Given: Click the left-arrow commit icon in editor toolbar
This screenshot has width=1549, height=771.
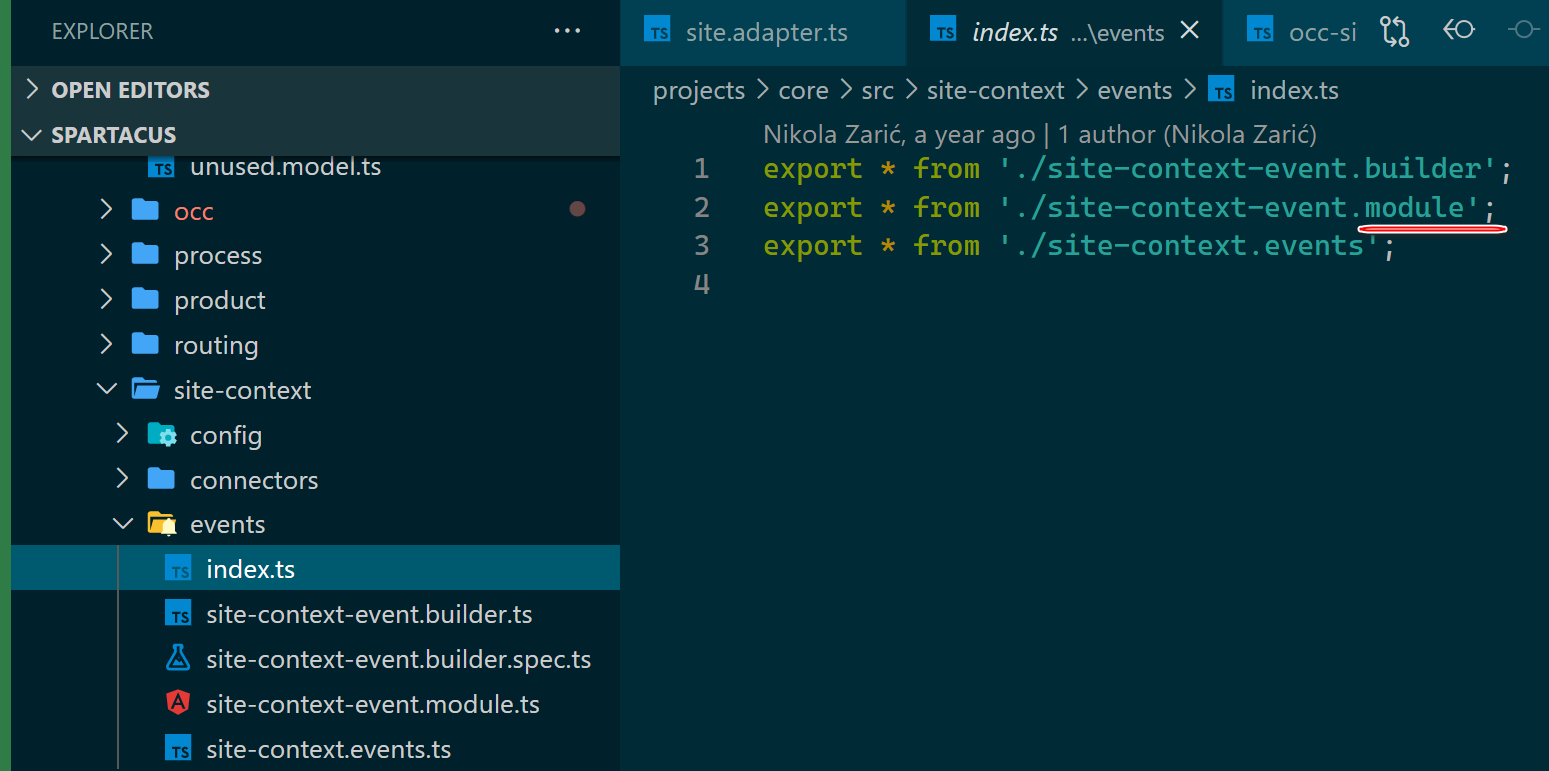Looking at the screenshot, I should (x=1458, y=31).
